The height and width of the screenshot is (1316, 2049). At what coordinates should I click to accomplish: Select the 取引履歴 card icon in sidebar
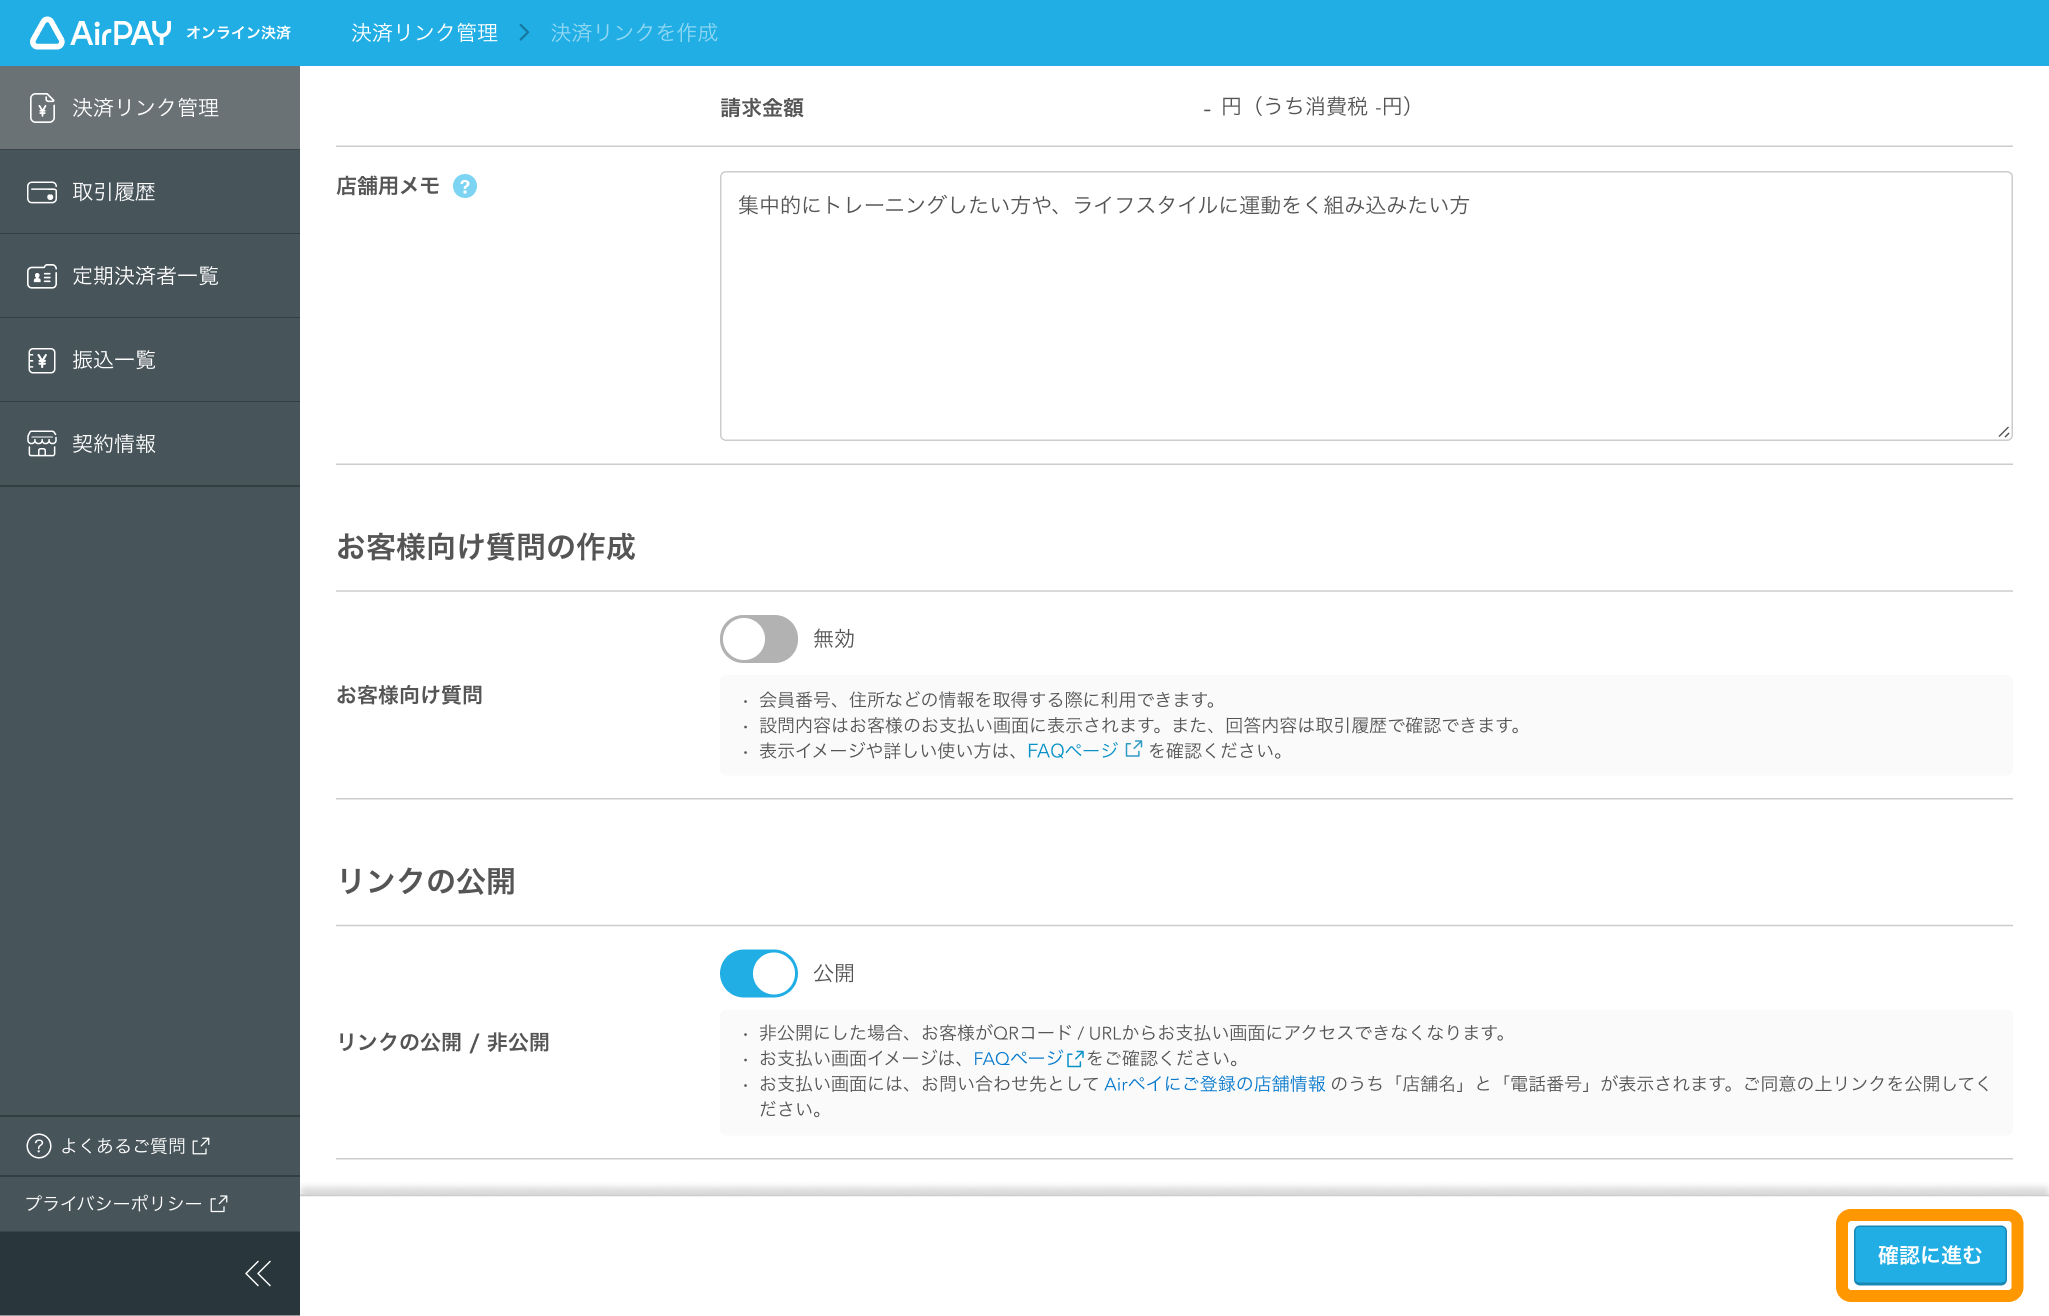(x=41, y=191)
